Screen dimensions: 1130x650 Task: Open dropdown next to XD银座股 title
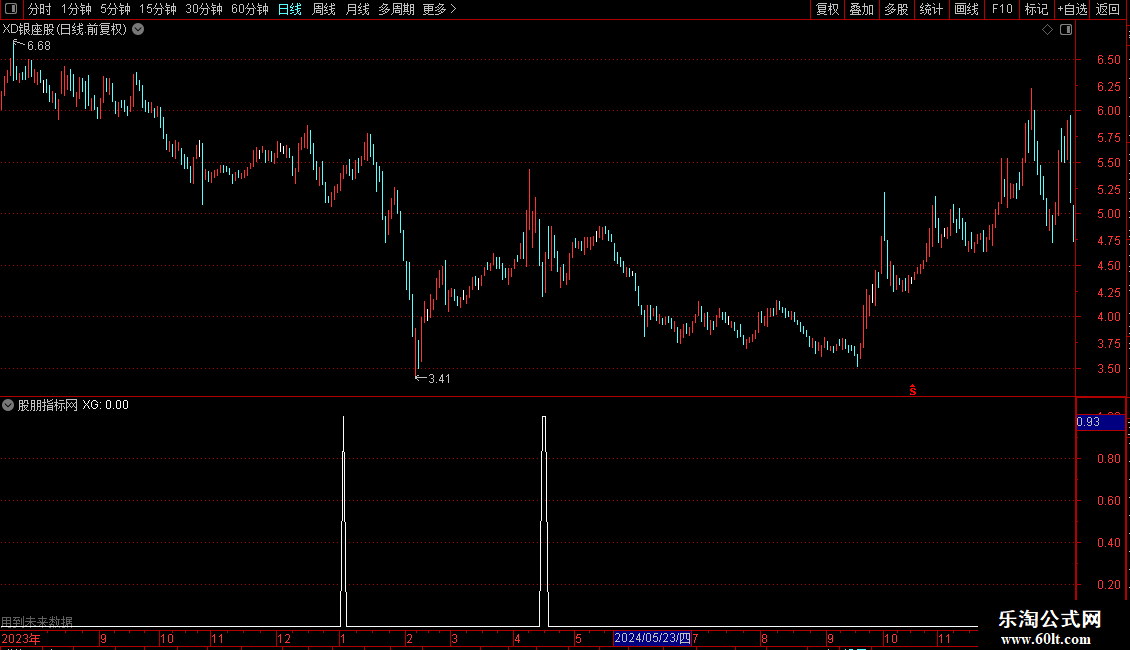(x=138, y=30)
